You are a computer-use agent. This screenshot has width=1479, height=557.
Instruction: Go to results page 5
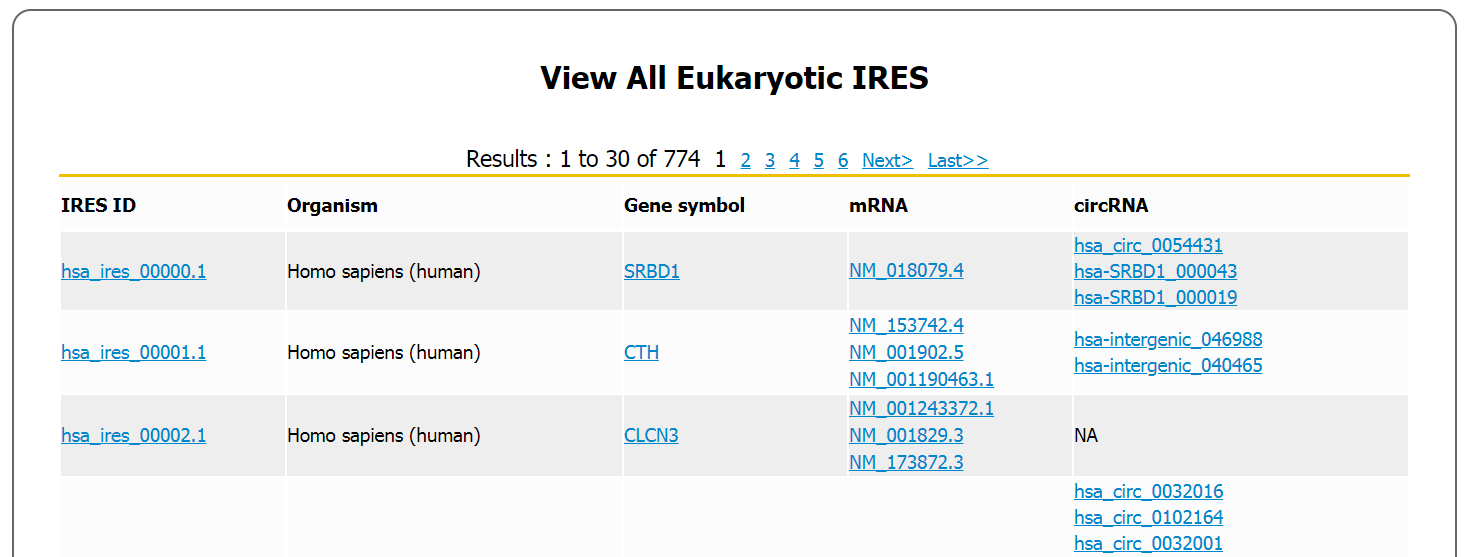coord(819,160)
